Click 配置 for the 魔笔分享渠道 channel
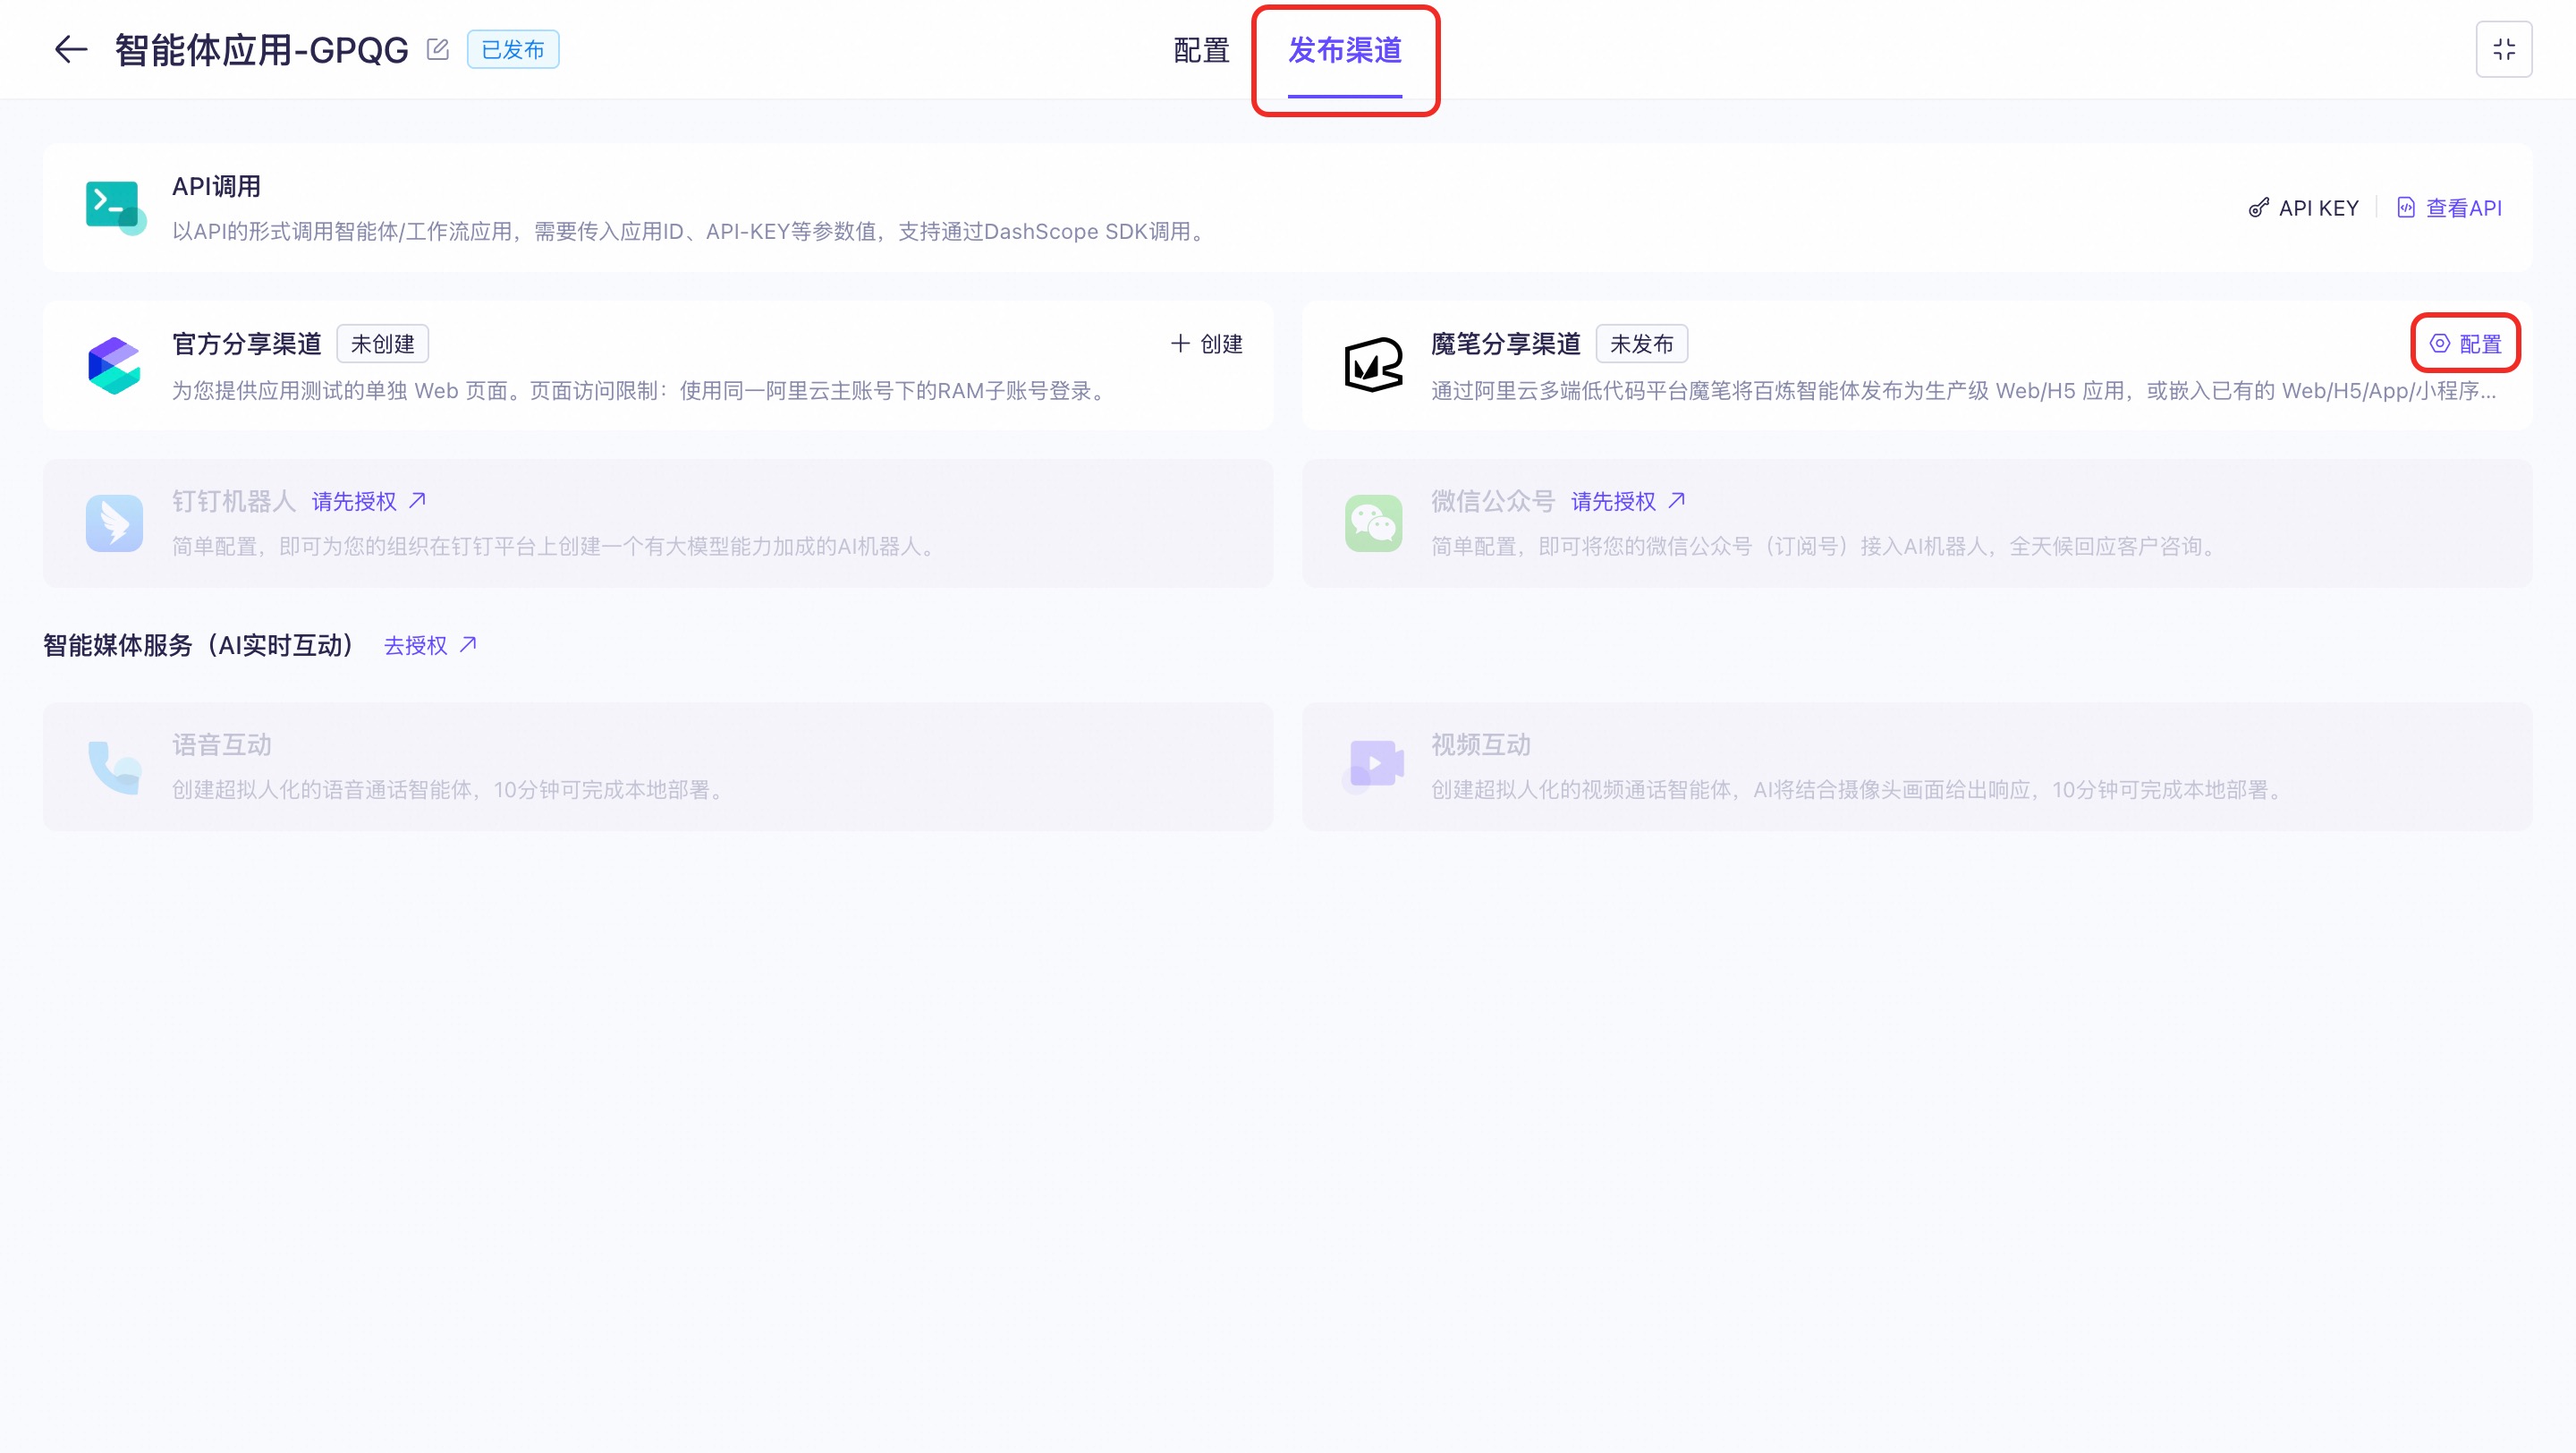2576x1453 pixels. [x=2465, y=344]
